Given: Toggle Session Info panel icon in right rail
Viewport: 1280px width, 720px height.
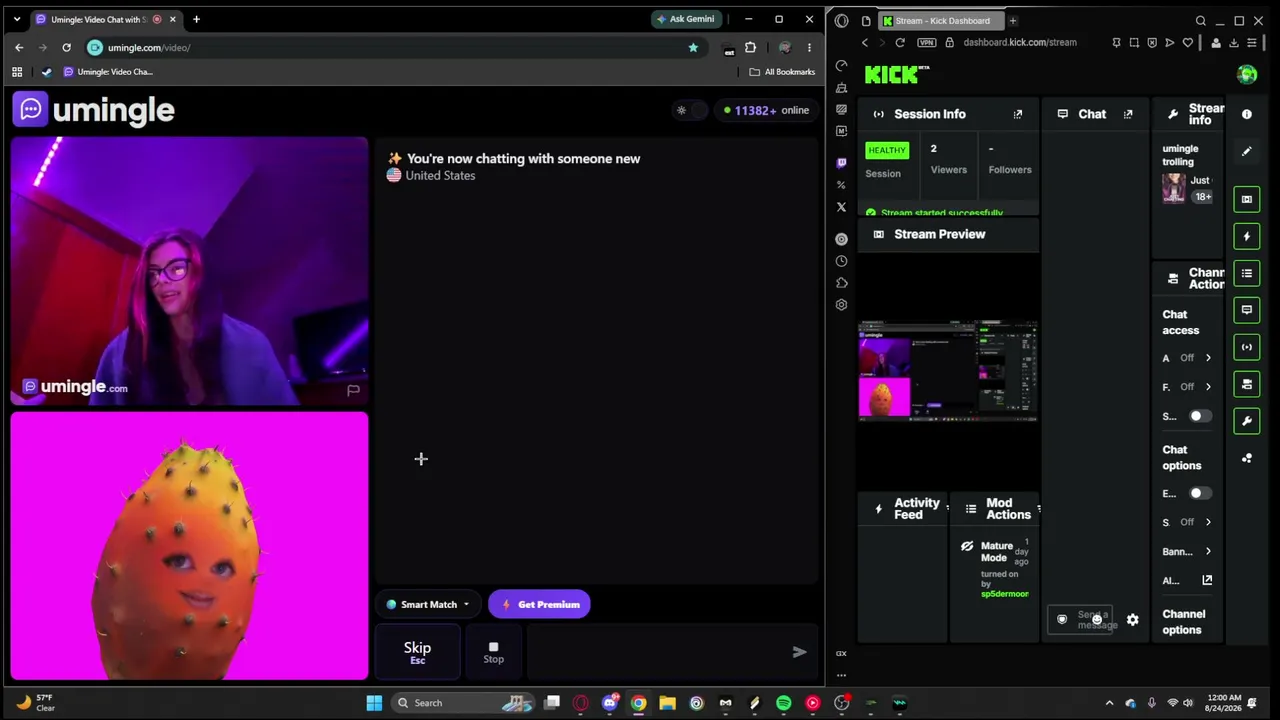Looking at the screenshot, I should [1247, 347].
